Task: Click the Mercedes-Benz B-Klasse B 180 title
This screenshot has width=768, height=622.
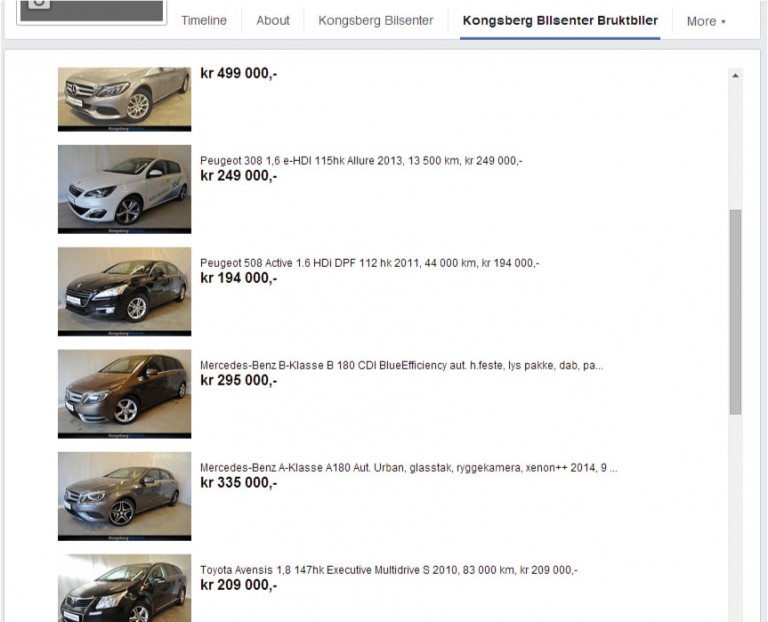Action: pyautogui.click(x=401, y=365)
